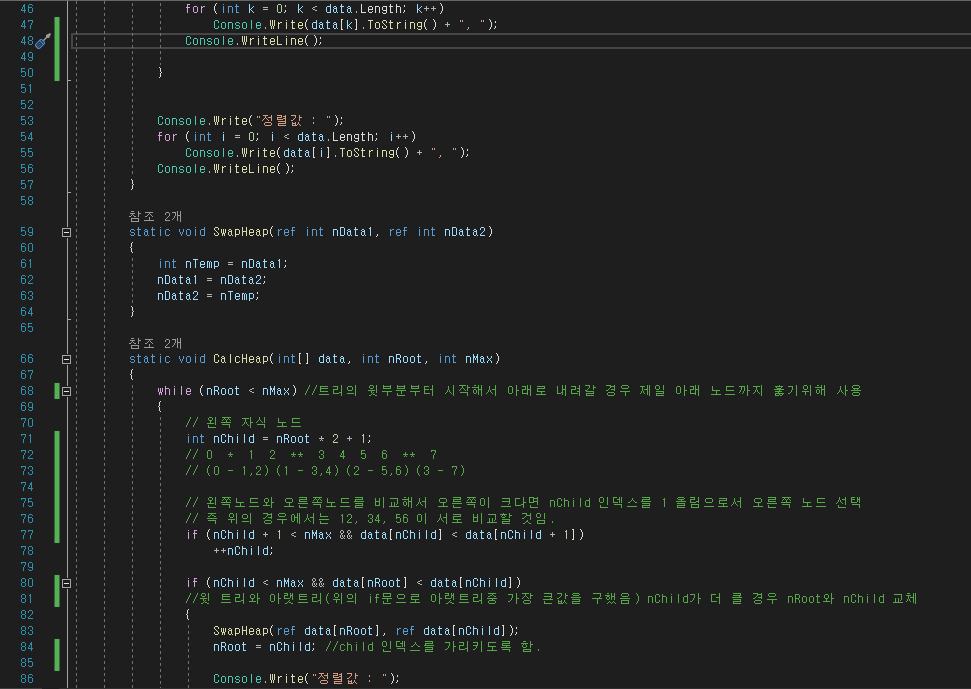The height and width of the screenshot is (689, 971).
Task: Click the Console.WriteLine() statement on line 48
Action: pyautogui.click(x=254, y=41)
